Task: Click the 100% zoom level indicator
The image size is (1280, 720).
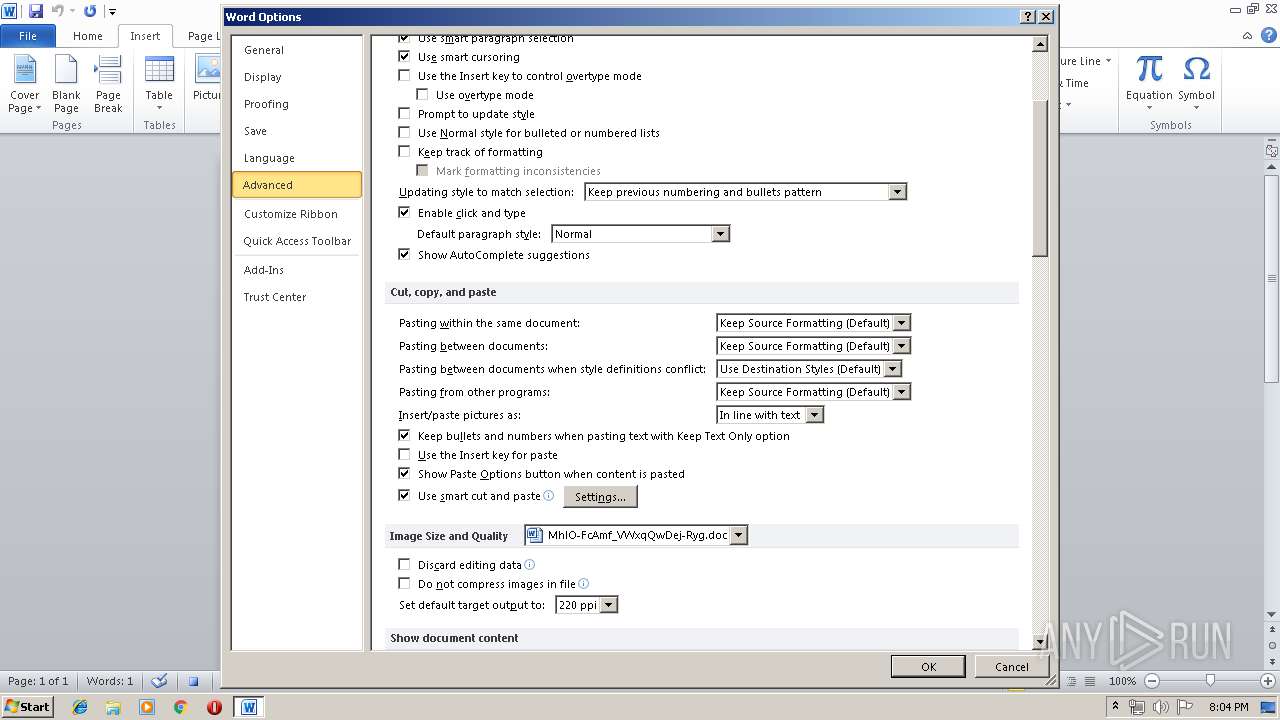Action: click(1123, 681)
